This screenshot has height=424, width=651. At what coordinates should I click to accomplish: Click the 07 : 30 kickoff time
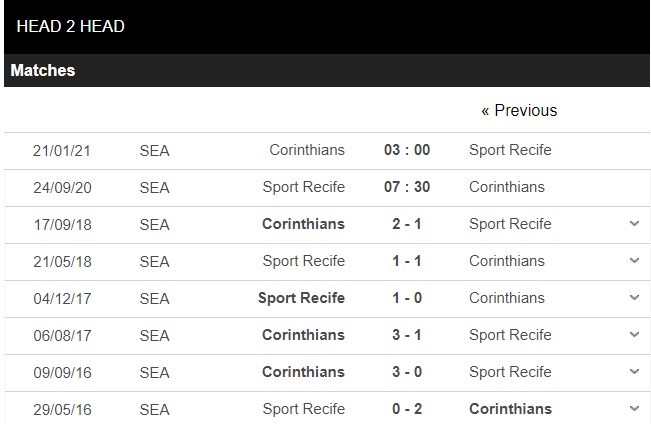tap(407, 187)
